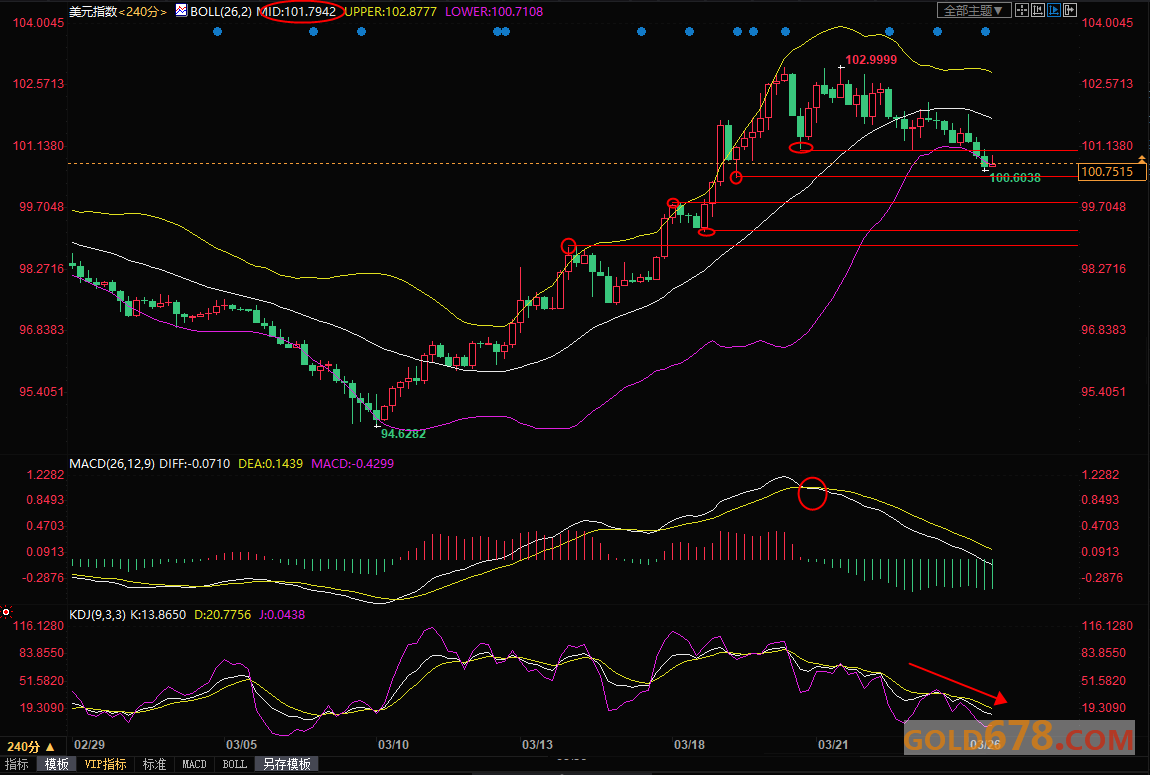Click the 03/13 date on the time axis

pyautogui.click(x=538, y=744)
